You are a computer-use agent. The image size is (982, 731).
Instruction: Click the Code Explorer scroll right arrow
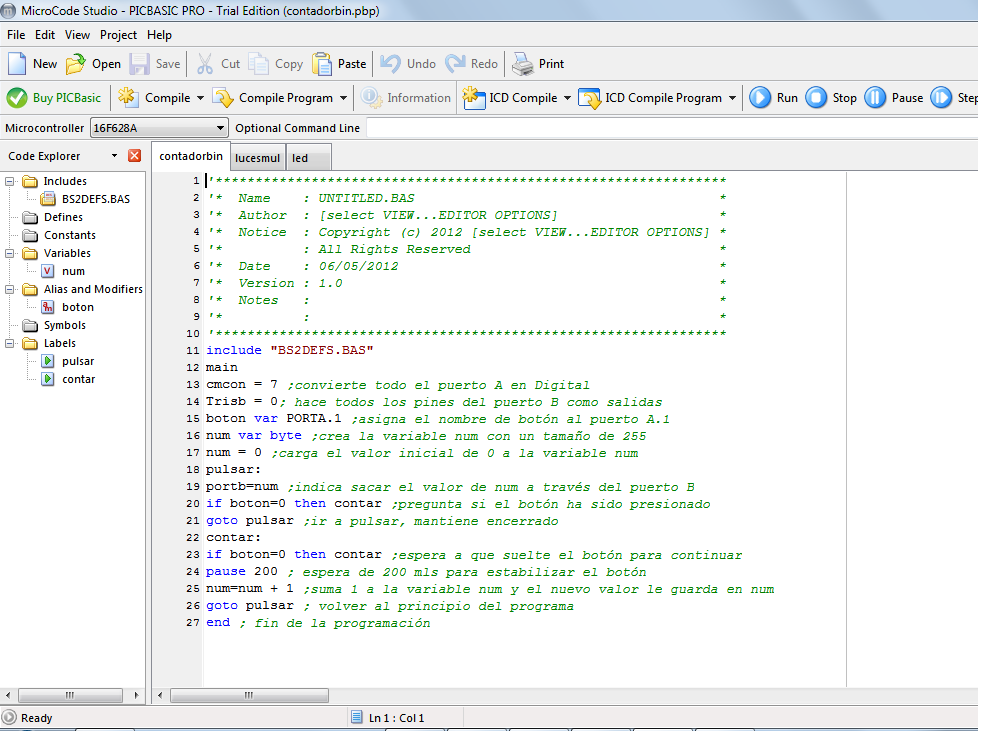[137, 695]
